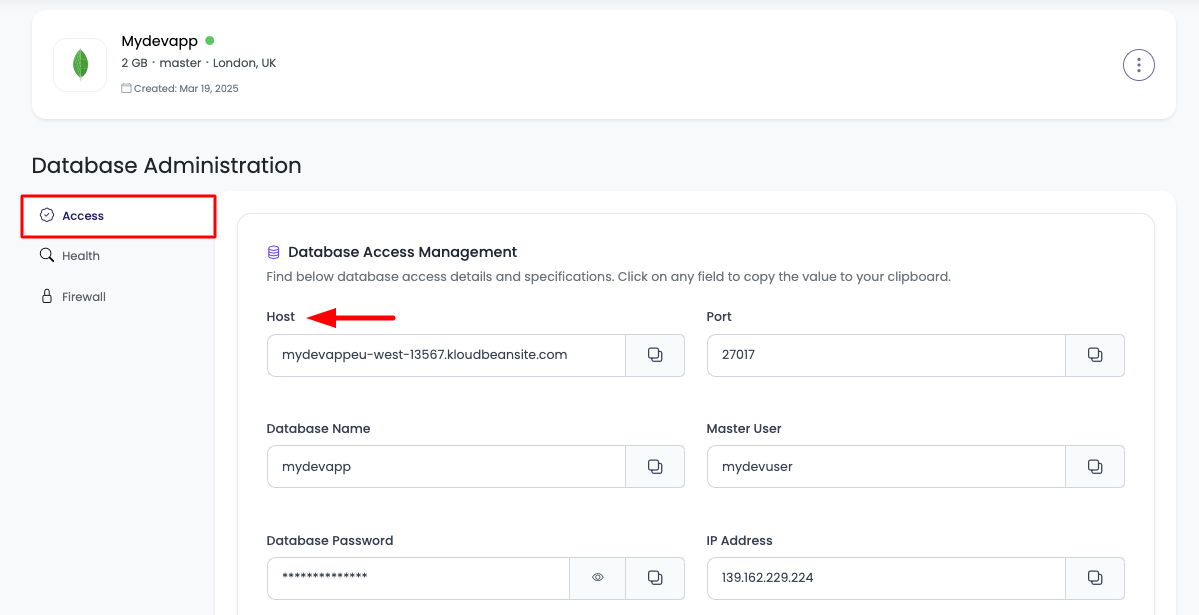Viewport: 1199px width, 615px height.
Task: Copy the Database Password to clipboard
Action: 655,578
